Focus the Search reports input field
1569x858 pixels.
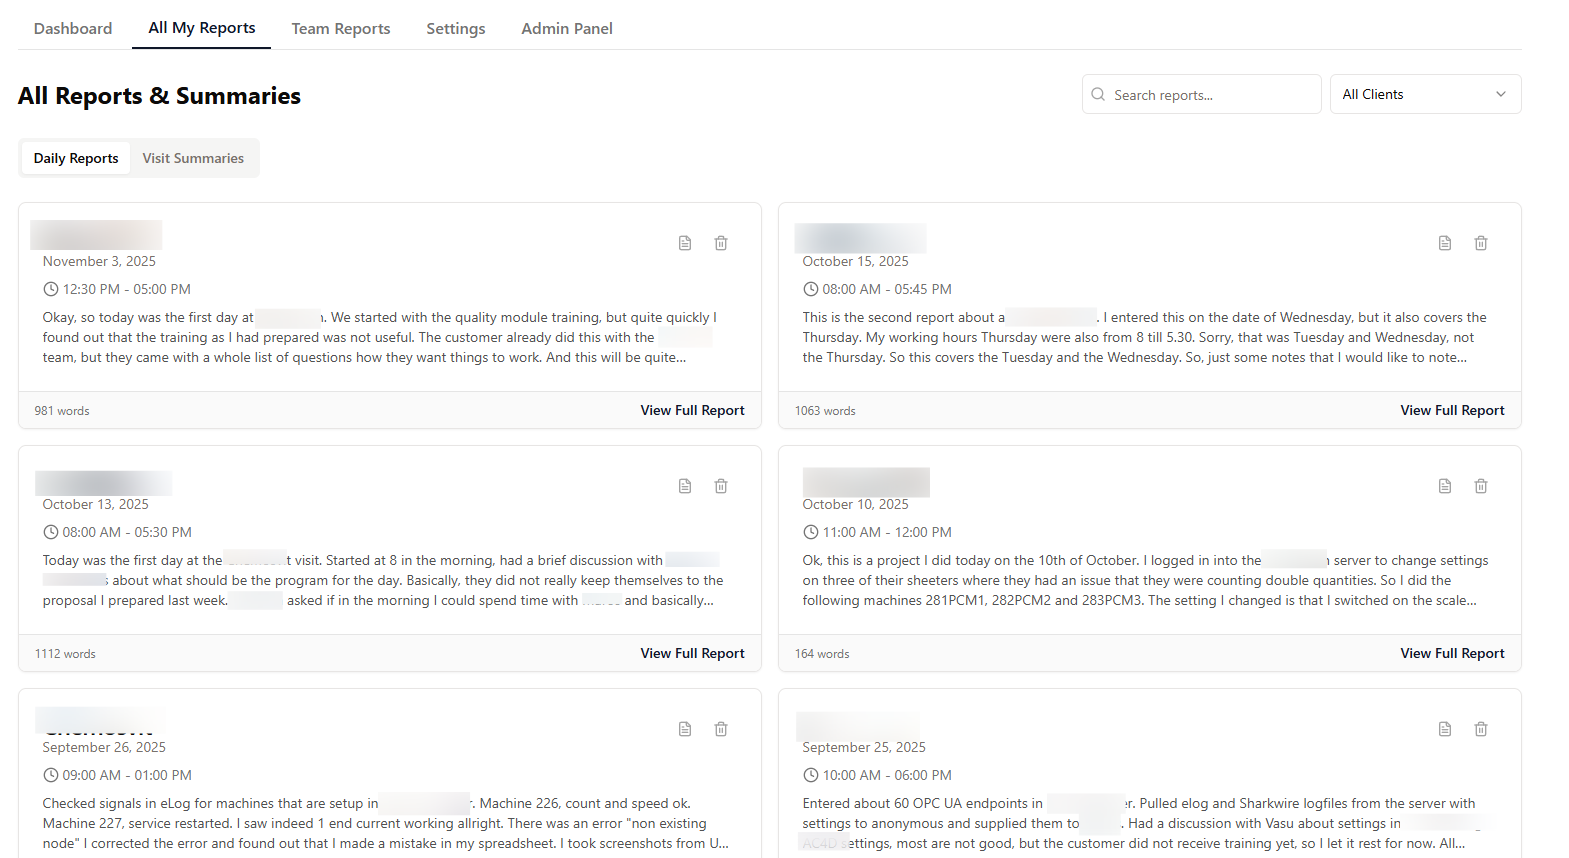click(x=1202, y=94)
